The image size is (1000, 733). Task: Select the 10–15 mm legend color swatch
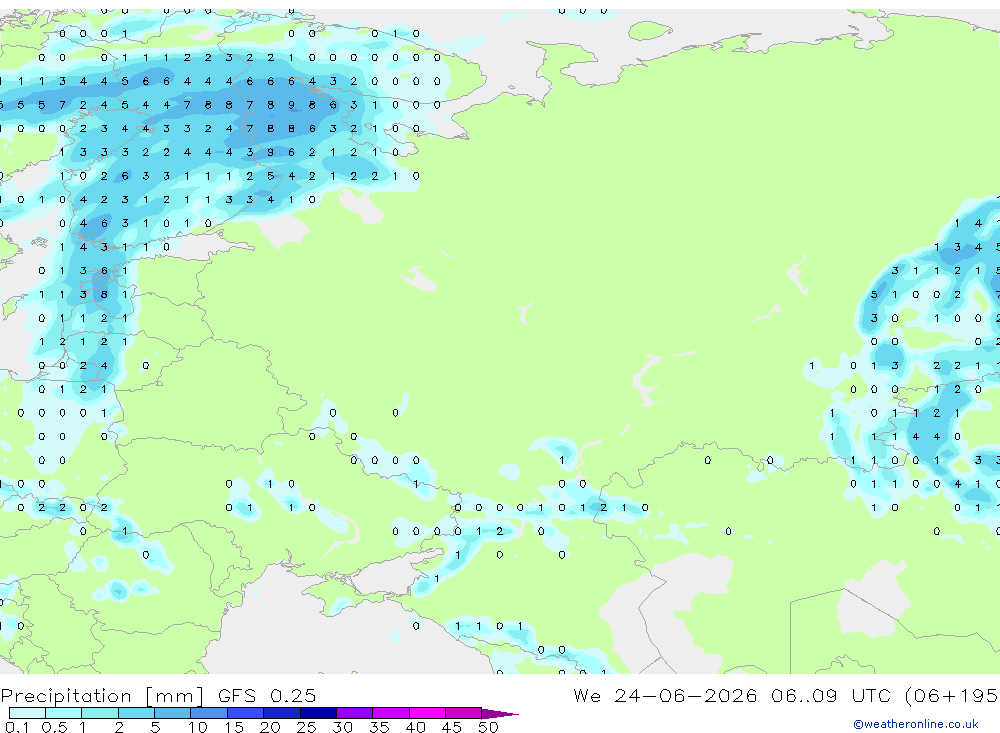coord(209,713)
